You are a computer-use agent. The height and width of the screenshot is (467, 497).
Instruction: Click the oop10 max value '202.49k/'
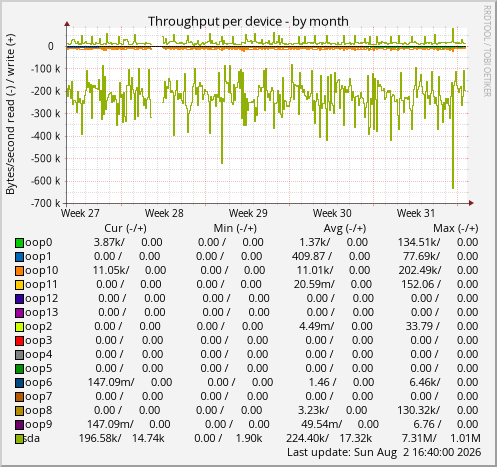tap(420, 270)
